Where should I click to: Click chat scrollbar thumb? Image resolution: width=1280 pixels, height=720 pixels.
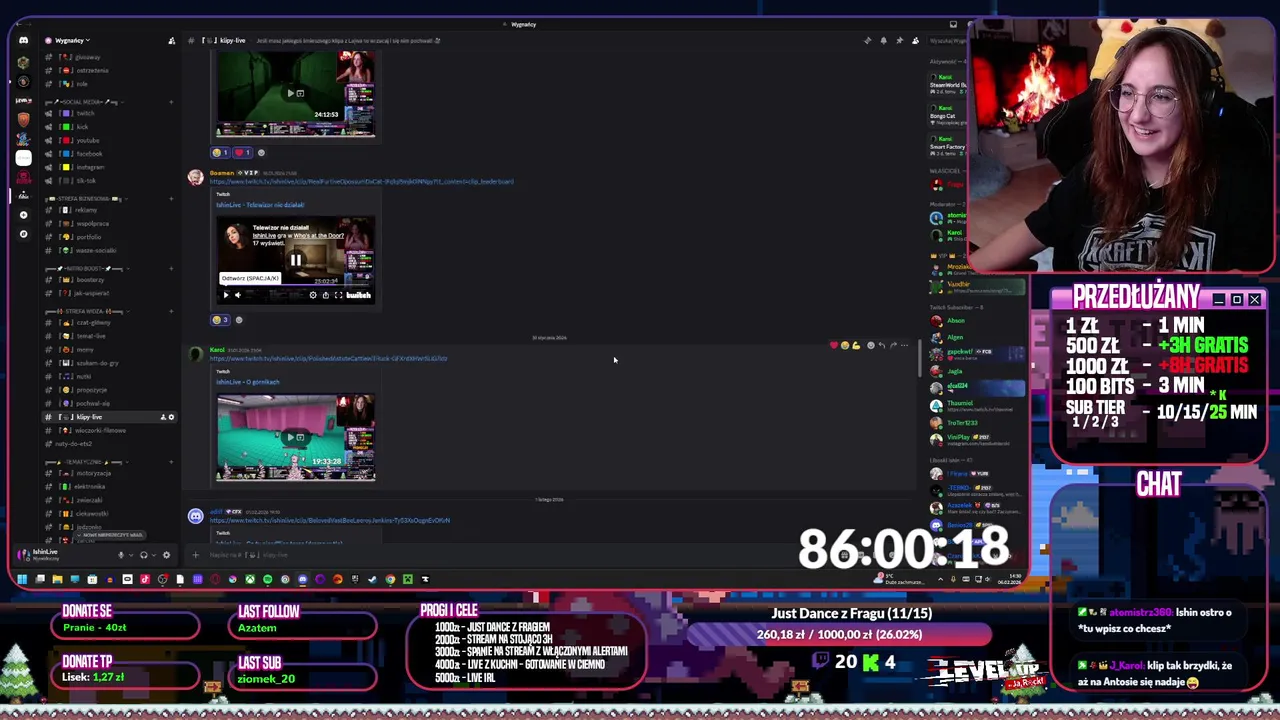click(x=919, y=358)
